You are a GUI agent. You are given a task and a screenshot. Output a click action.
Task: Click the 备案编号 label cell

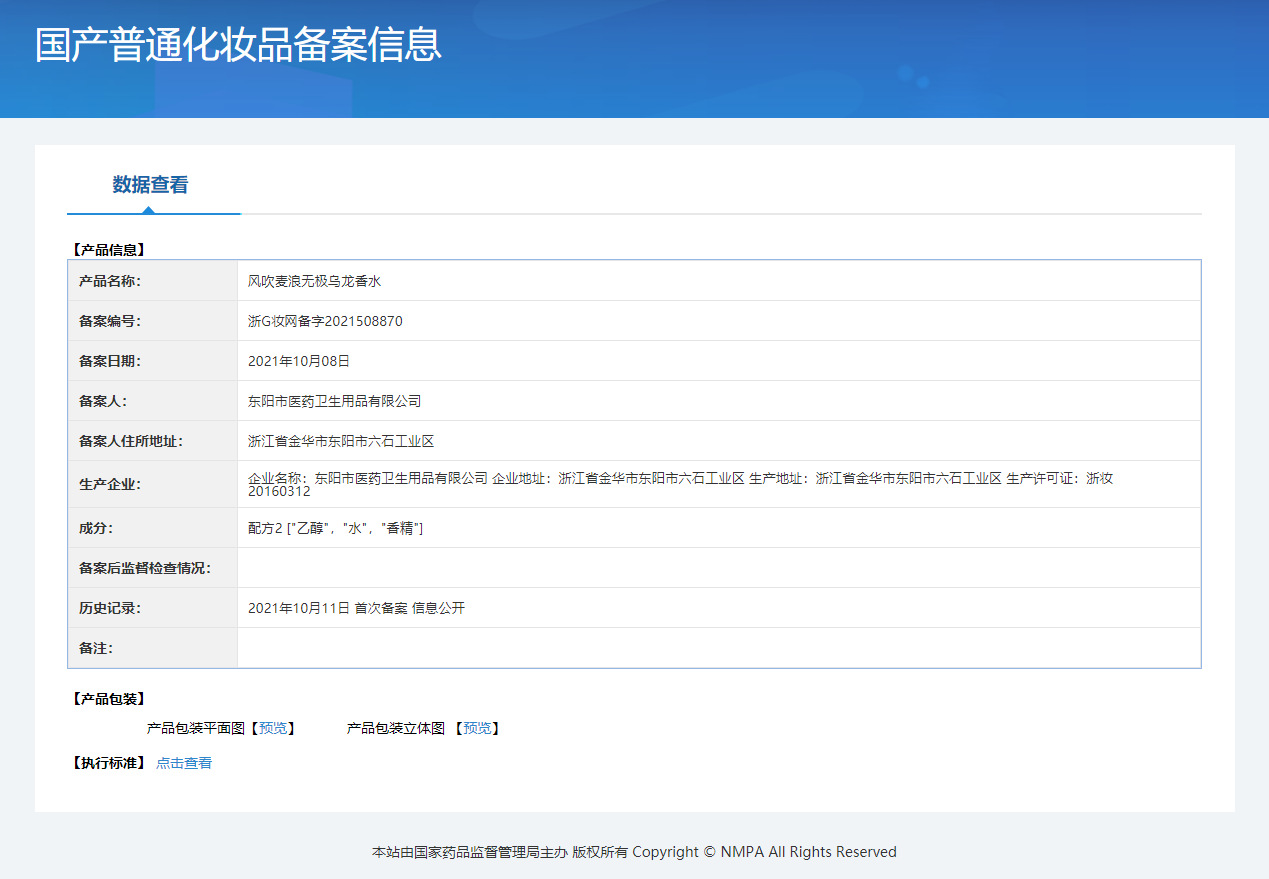pos(153,321)
